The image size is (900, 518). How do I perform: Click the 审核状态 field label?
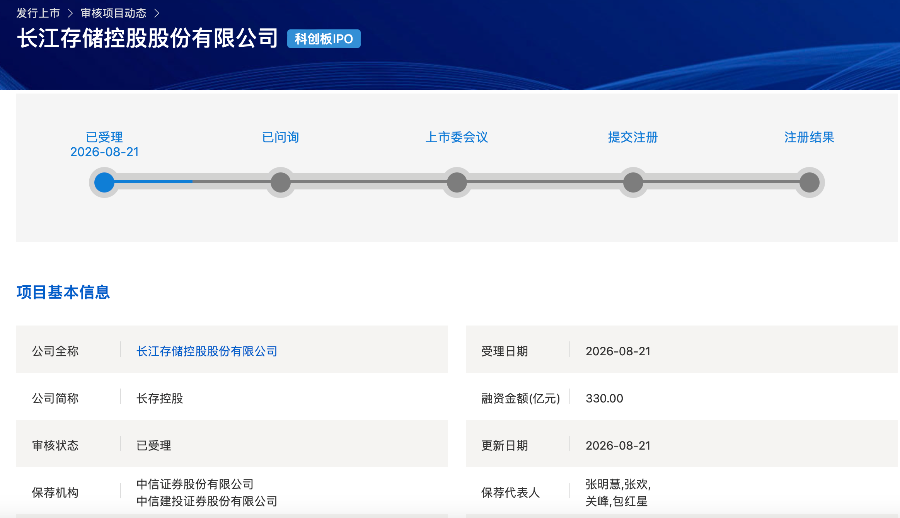coord(55,445)
